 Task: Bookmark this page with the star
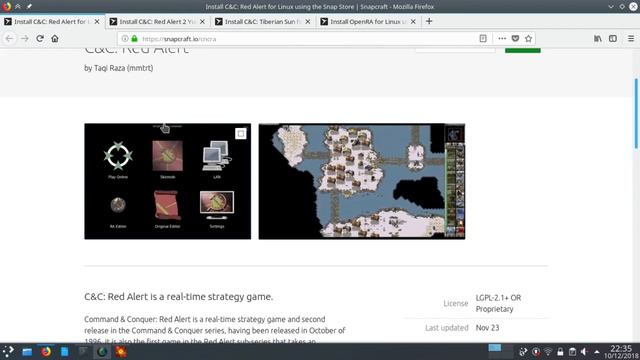click(x=529, y=38)
